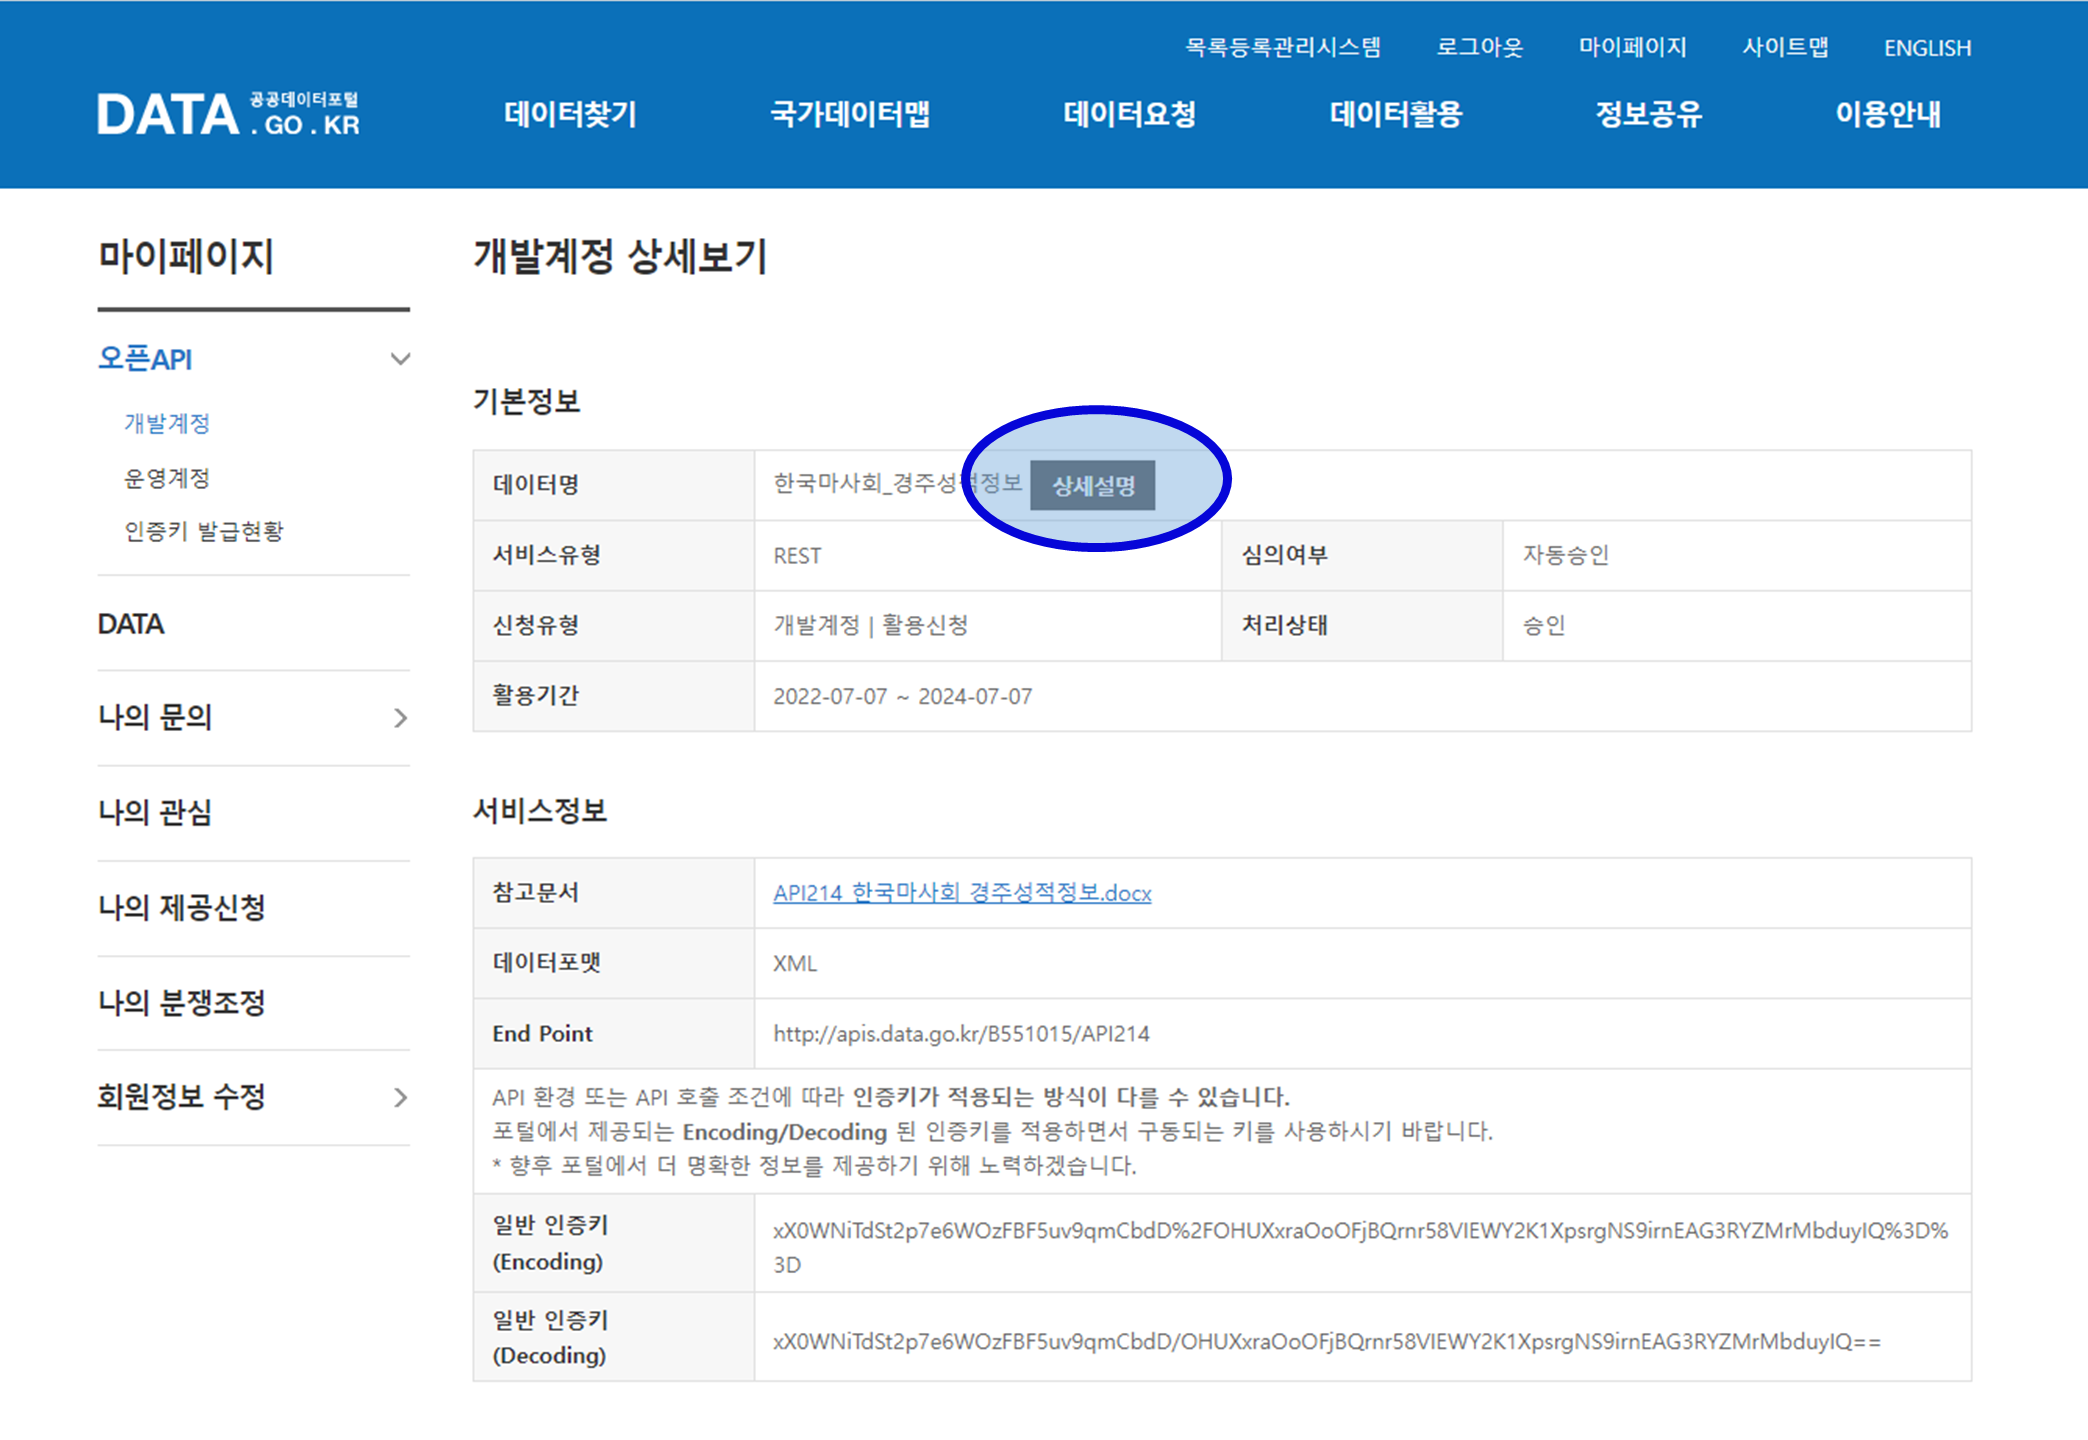Select 인증키 발급현황 in the sidebar
Image resolution: width=2088 pixels, height=1440 pixels.
tap(204, 531)
